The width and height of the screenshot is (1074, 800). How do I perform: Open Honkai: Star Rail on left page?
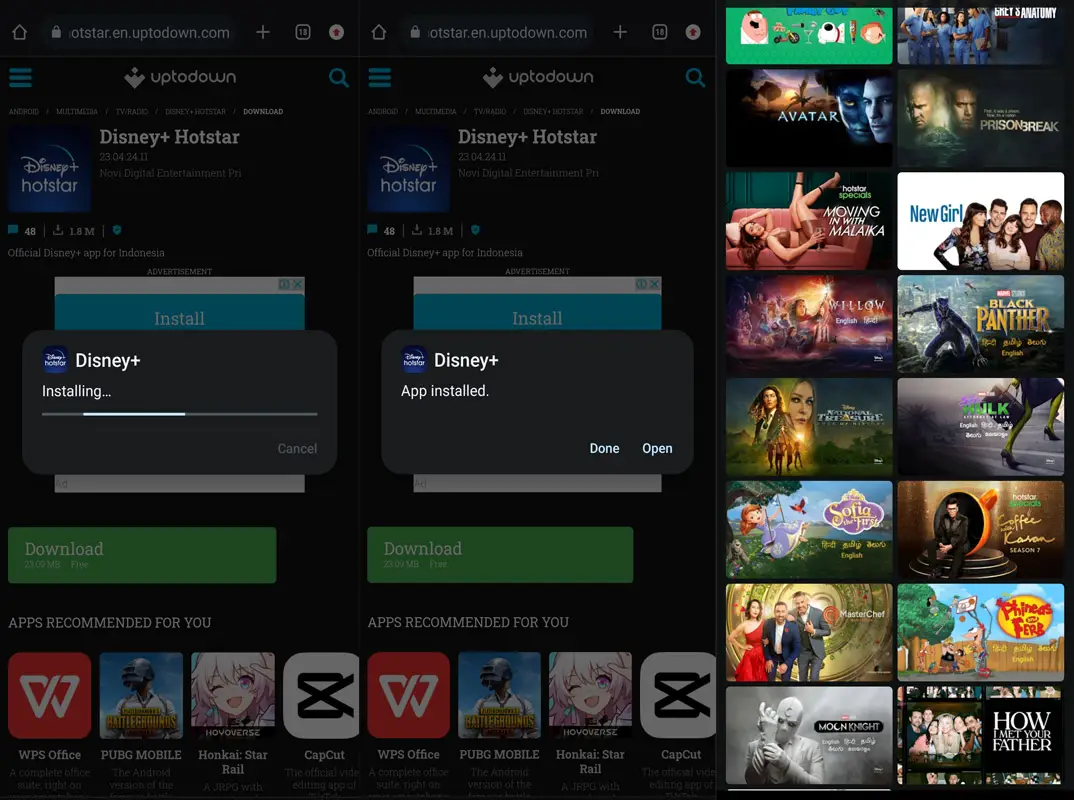point(233,695)
